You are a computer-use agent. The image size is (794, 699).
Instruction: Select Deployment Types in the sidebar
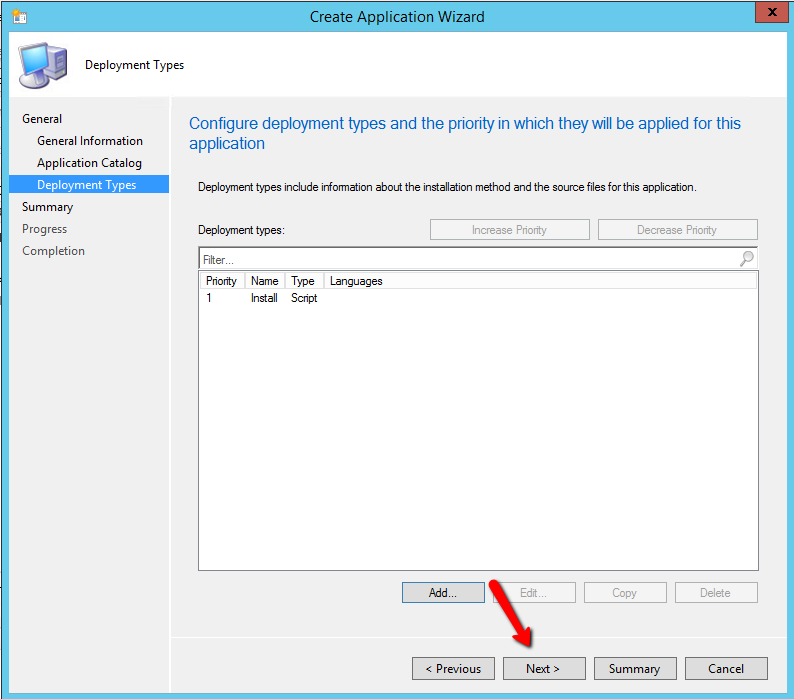coord(87,185)
